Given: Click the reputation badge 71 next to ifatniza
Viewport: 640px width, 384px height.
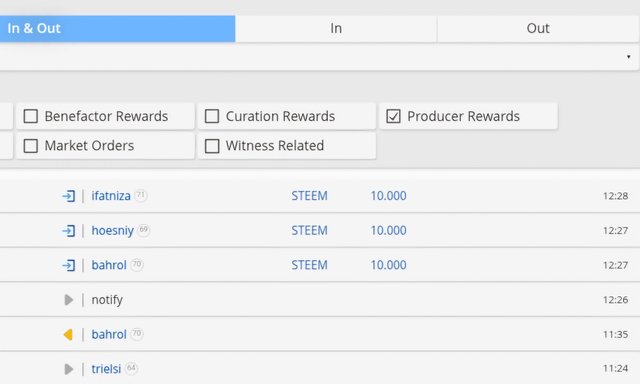Looking at the screenshot, I should coord(141,195).
